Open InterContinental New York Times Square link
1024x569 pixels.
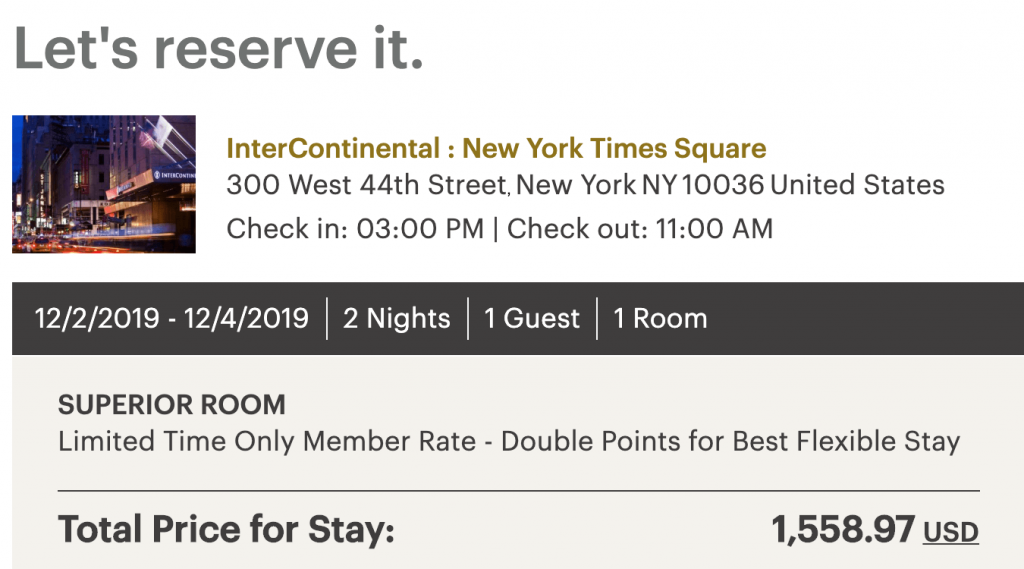point(496,149)
